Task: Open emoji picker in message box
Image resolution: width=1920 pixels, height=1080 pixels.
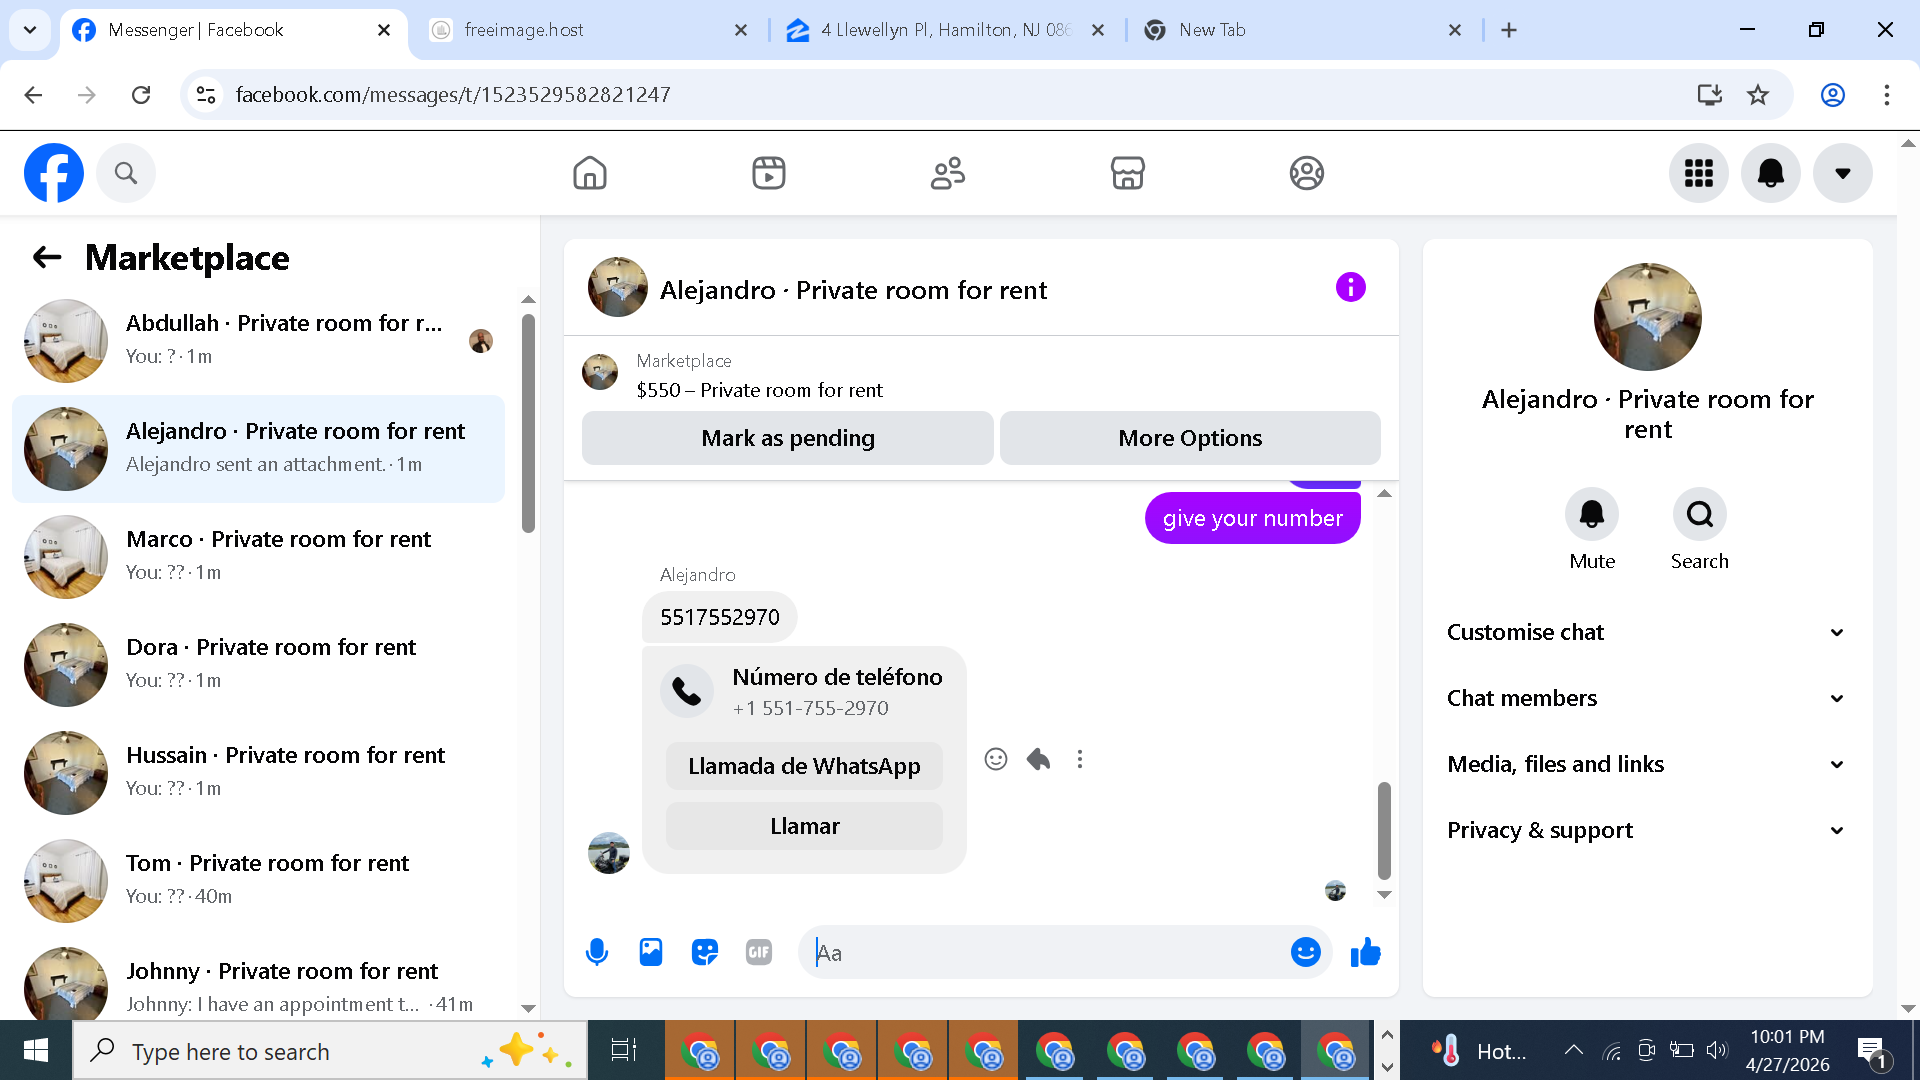Action: coord(1305,952)
